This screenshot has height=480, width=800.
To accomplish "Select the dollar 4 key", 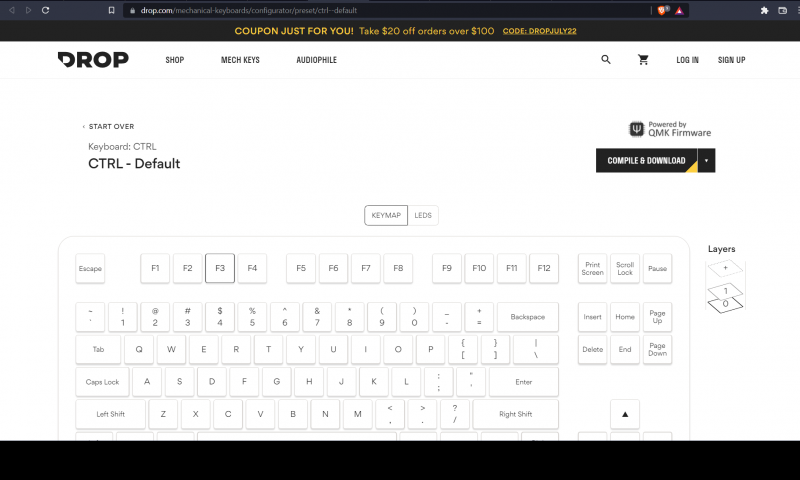I will point(220,317).
